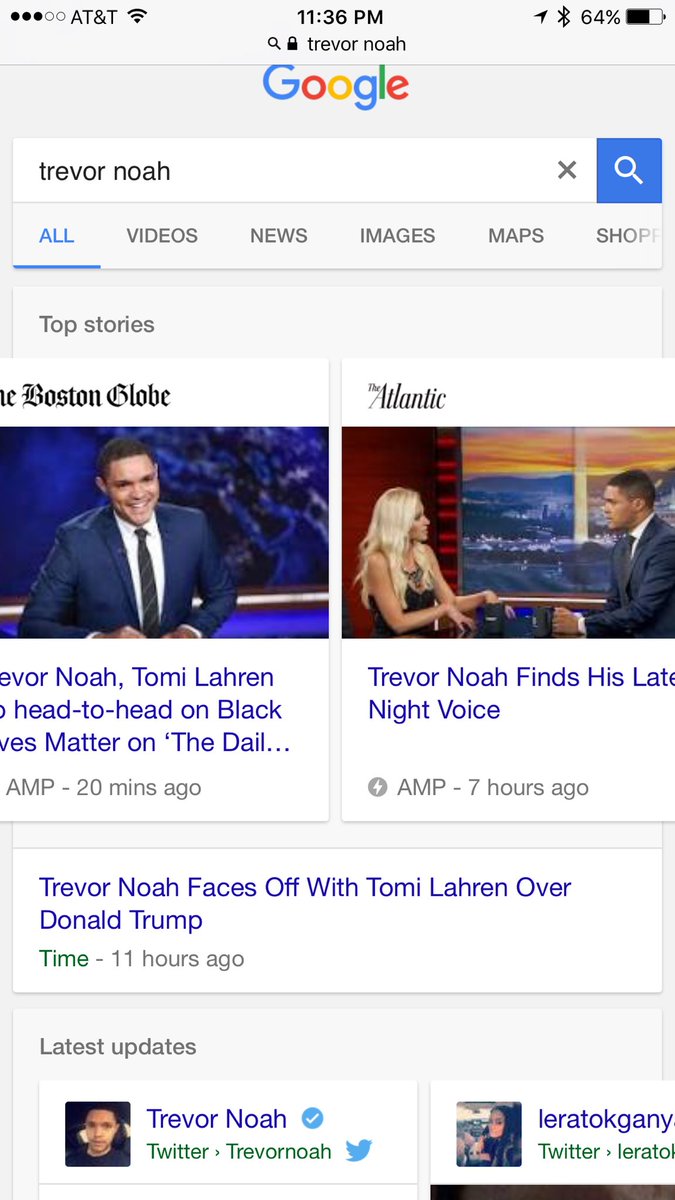Switch to the VIDEOS tab
The width and height of the screenshot is (675, 1200).
click(x=162, y=236)
